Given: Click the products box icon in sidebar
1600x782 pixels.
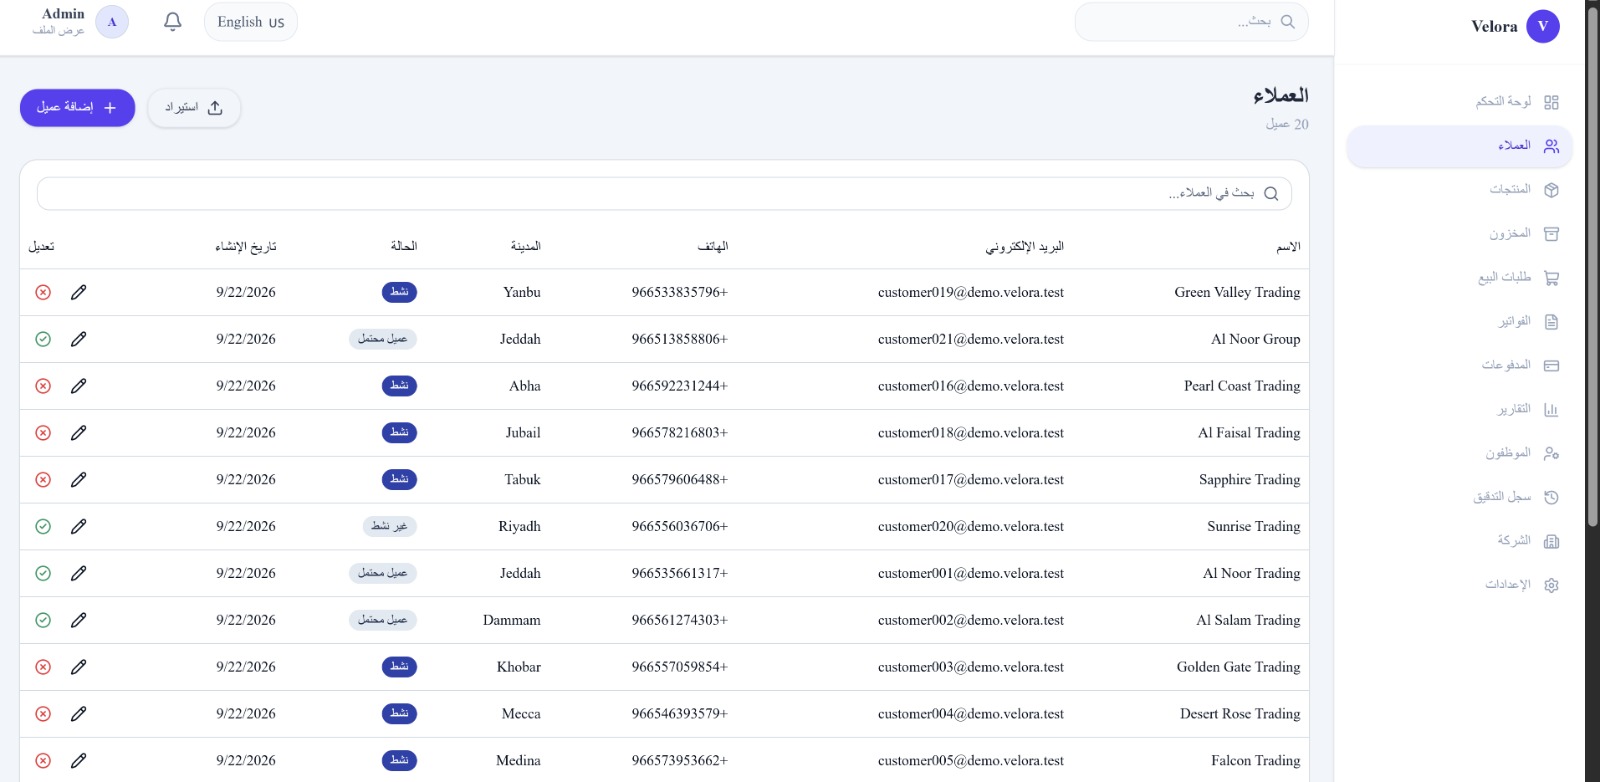Looking at the screenshot, I should click(x=1551, y=190).
